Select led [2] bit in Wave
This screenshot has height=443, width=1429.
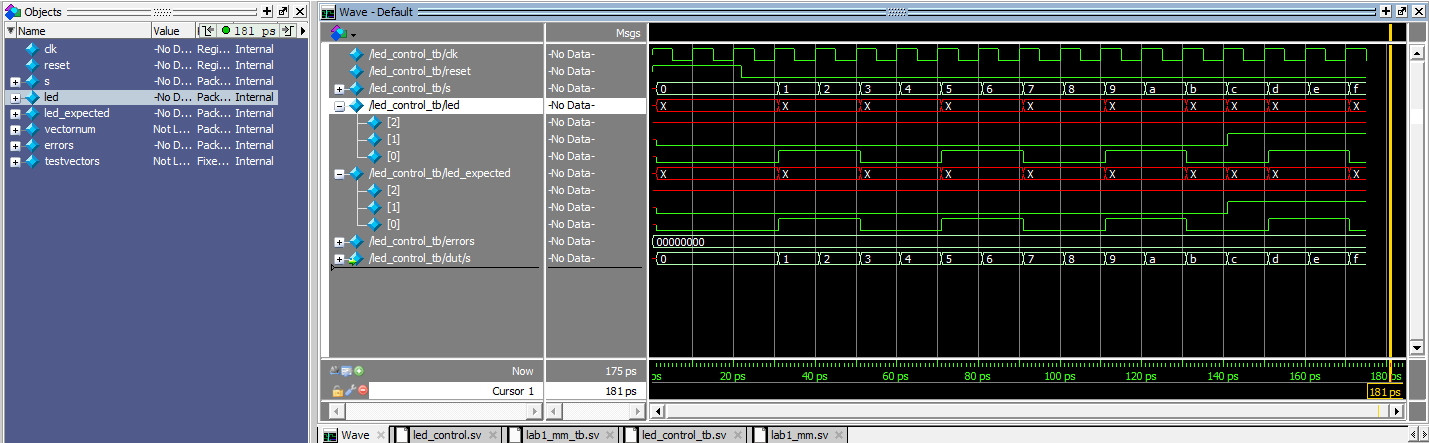393,122
